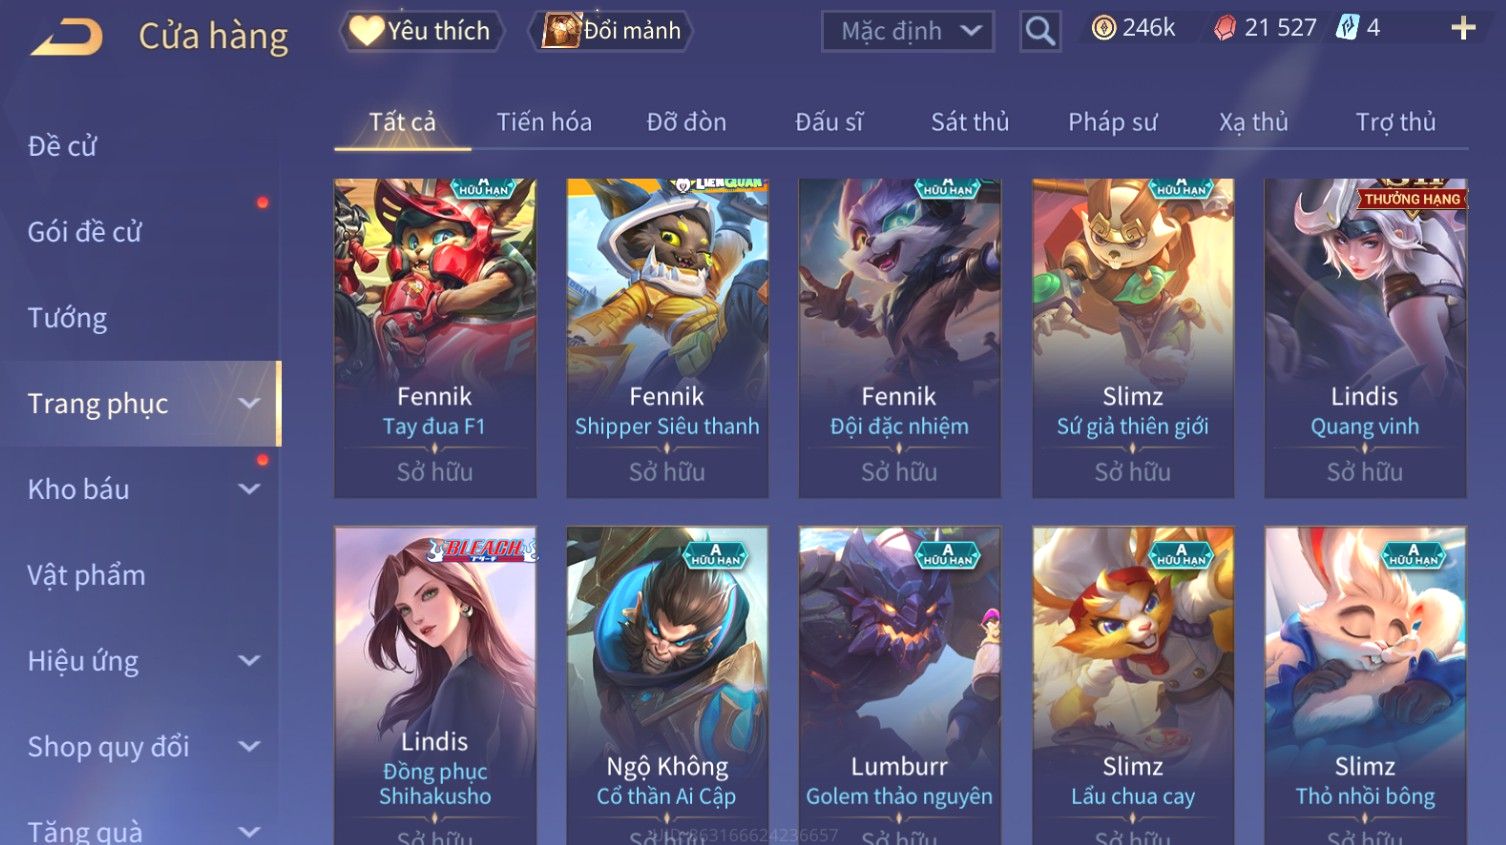Click the red gem currency icon
Screen dimensions: 1506x845
(x=1225, y=28)
